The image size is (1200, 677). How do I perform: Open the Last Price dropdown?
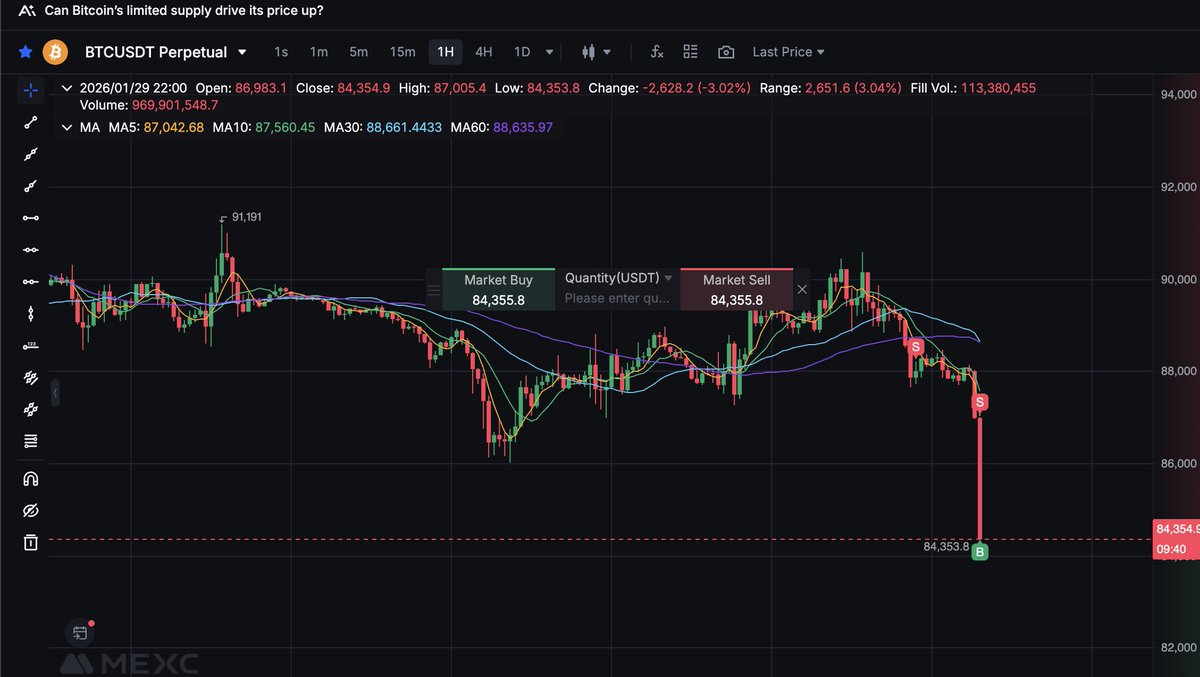(x=789, y=51)
